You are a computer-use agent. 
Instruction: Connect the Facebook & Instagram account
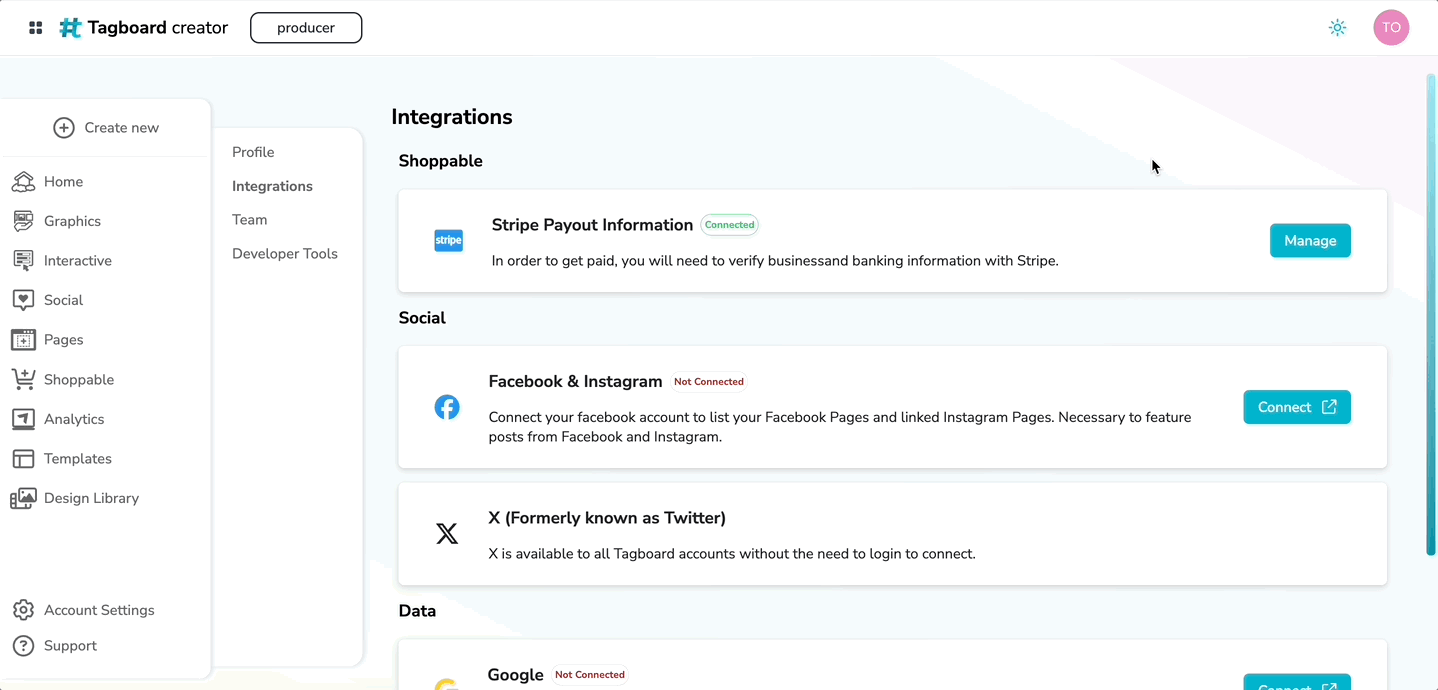[1297, 407]
